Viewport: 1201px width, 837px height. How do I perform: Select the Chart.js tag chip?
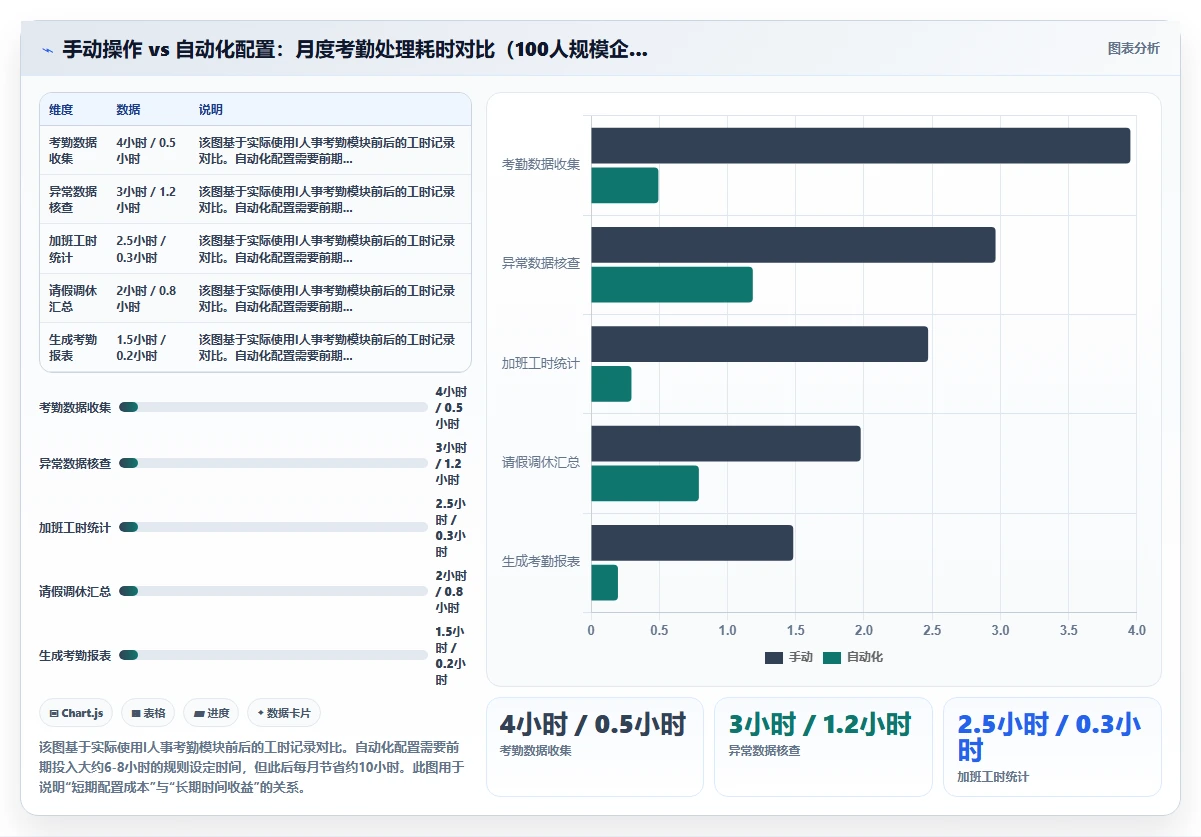pos(77,713)
